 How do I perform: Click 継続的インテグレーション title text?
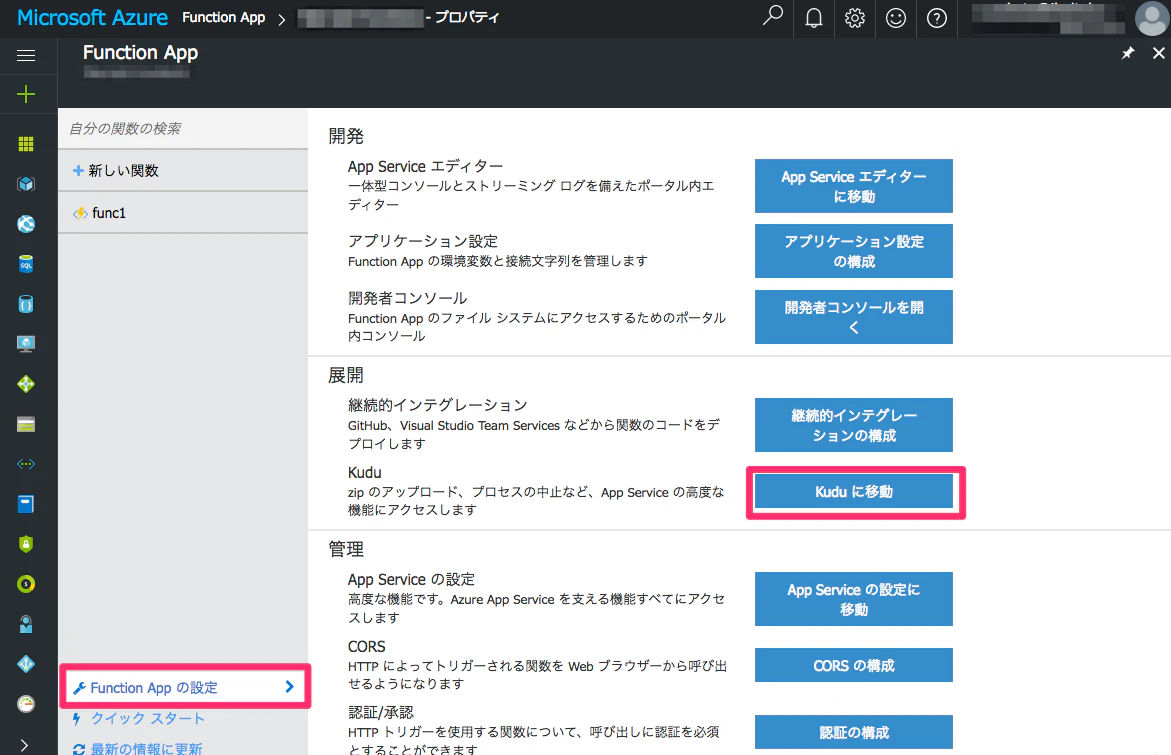tap(438, 405)
